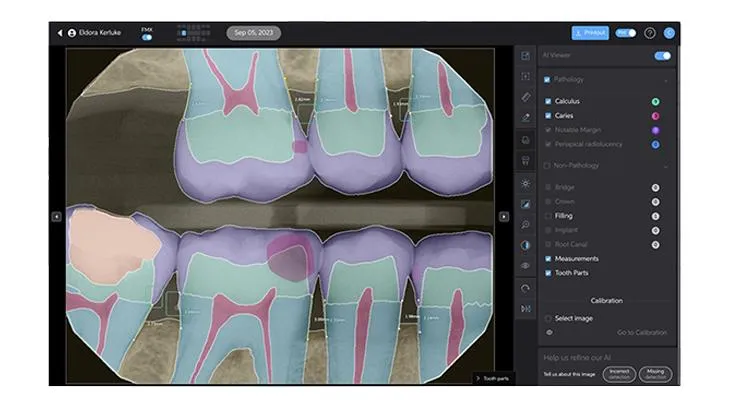The height and width of the screenshot is (410, 730).
Task: Toggle the FMX switch
Action: (x=147, y=37)
